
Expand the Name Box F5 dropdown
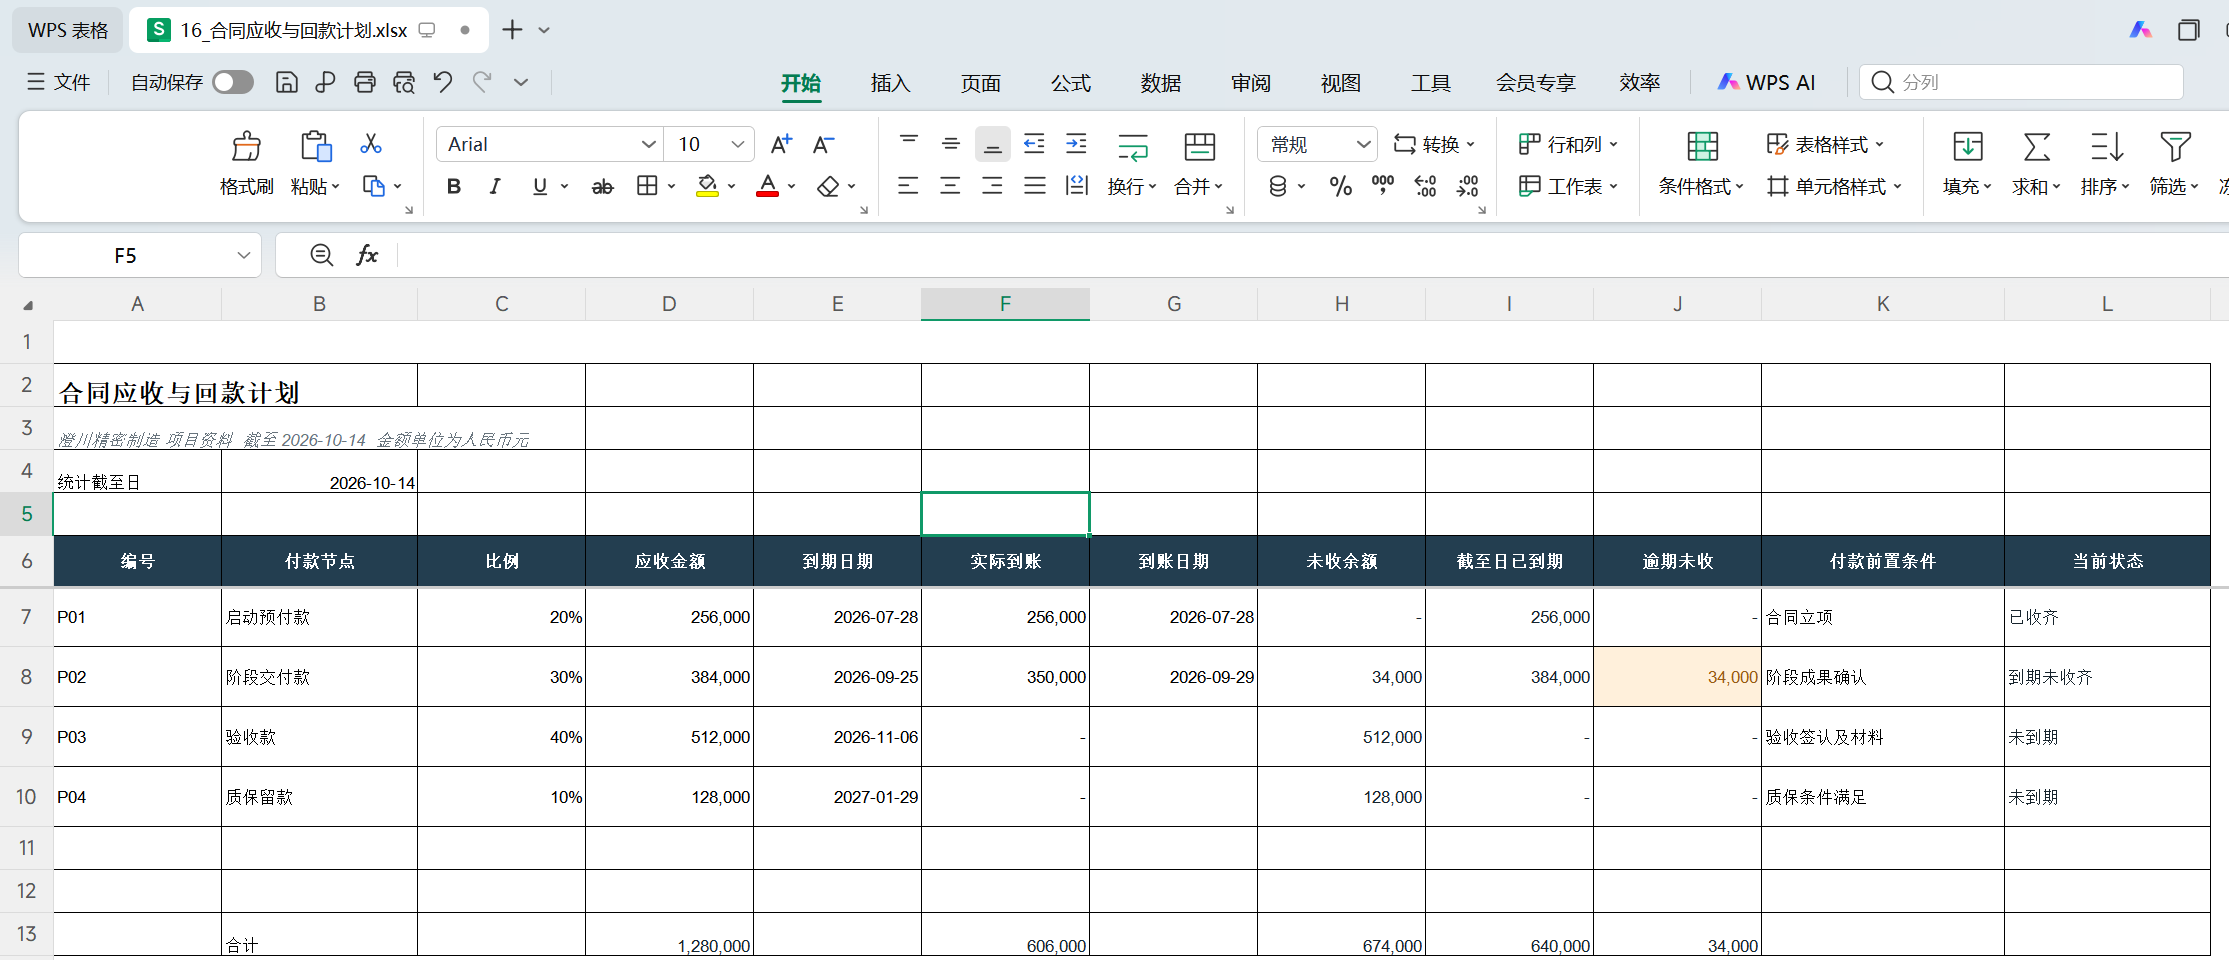click(243, 255)
